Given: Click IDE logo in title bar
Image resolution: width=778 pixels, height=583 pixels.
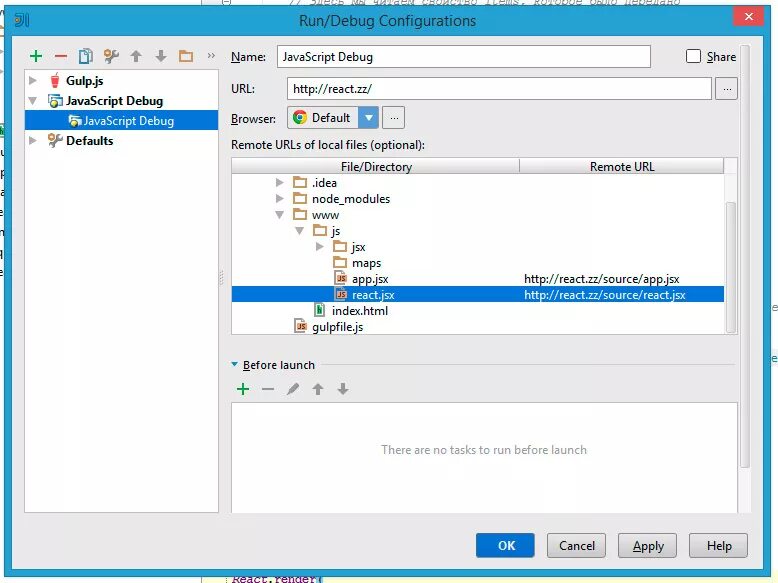Looking at the screenshot, I should pyautogui.click(x=22, y=20).
